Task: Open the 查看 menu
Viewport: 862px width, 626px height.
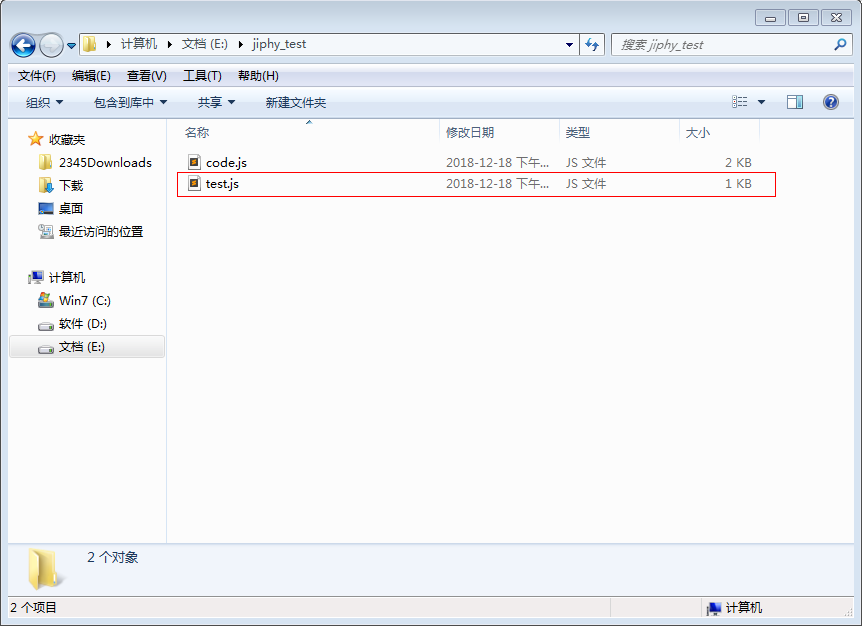Action: (145, 75)
